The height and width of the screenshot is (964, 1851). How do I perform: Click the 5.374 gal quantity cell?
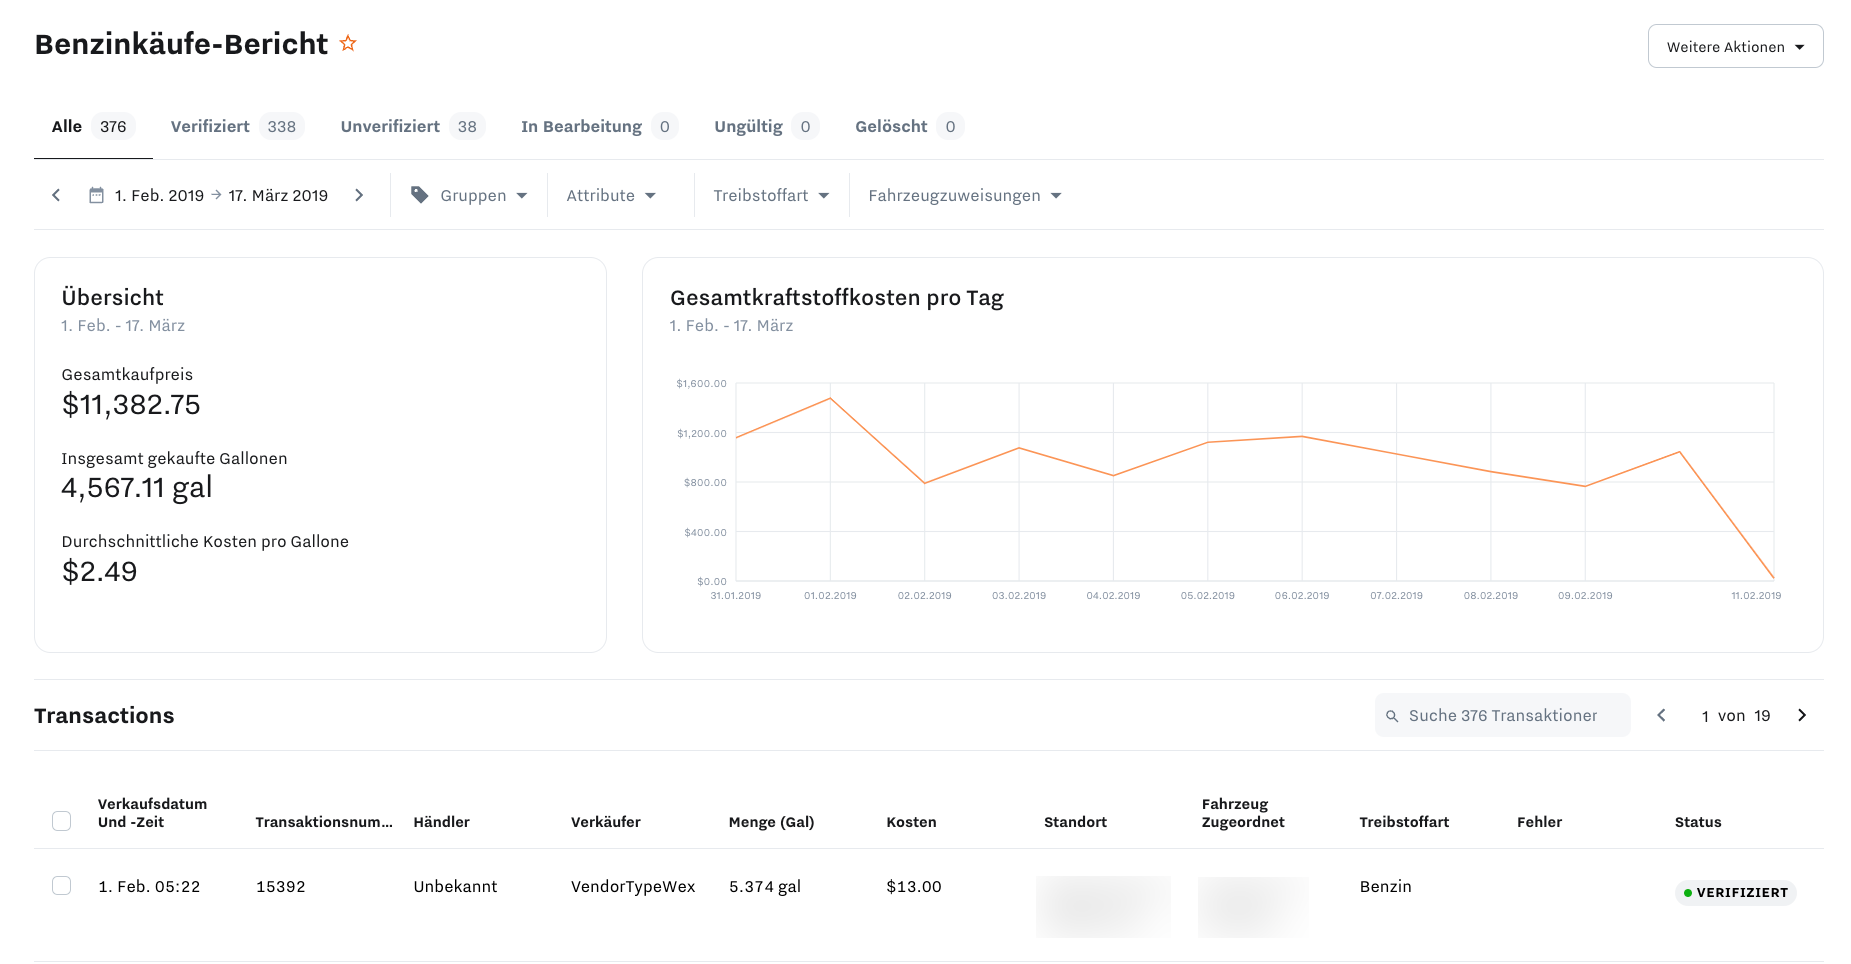tap(764, 886)
